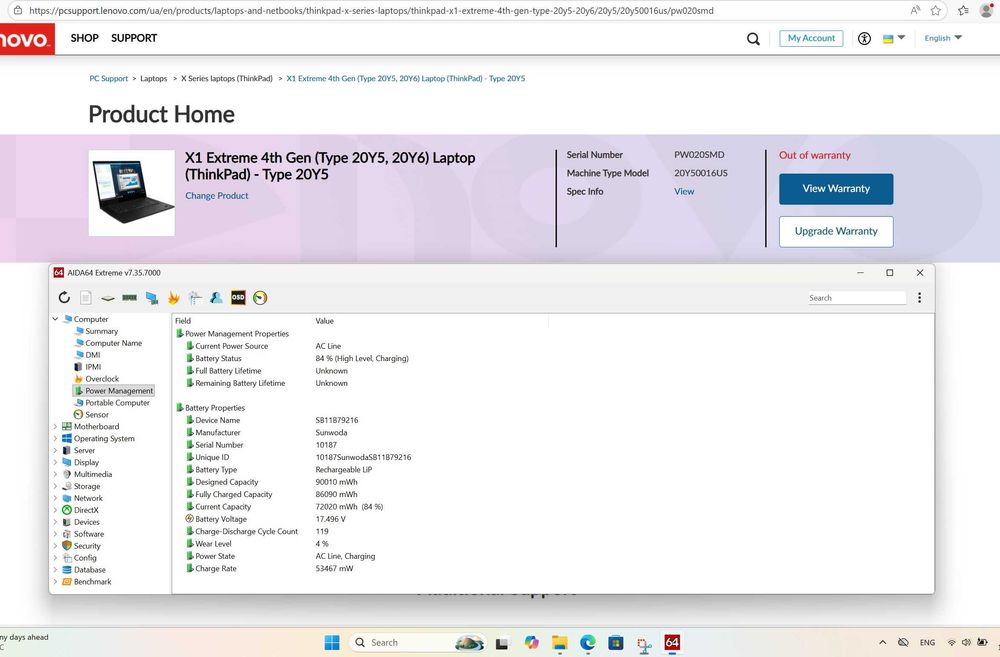This screenshot has width=1000, height=657.
Task: Click the browser read aloud icon
Action: point(915,10)
